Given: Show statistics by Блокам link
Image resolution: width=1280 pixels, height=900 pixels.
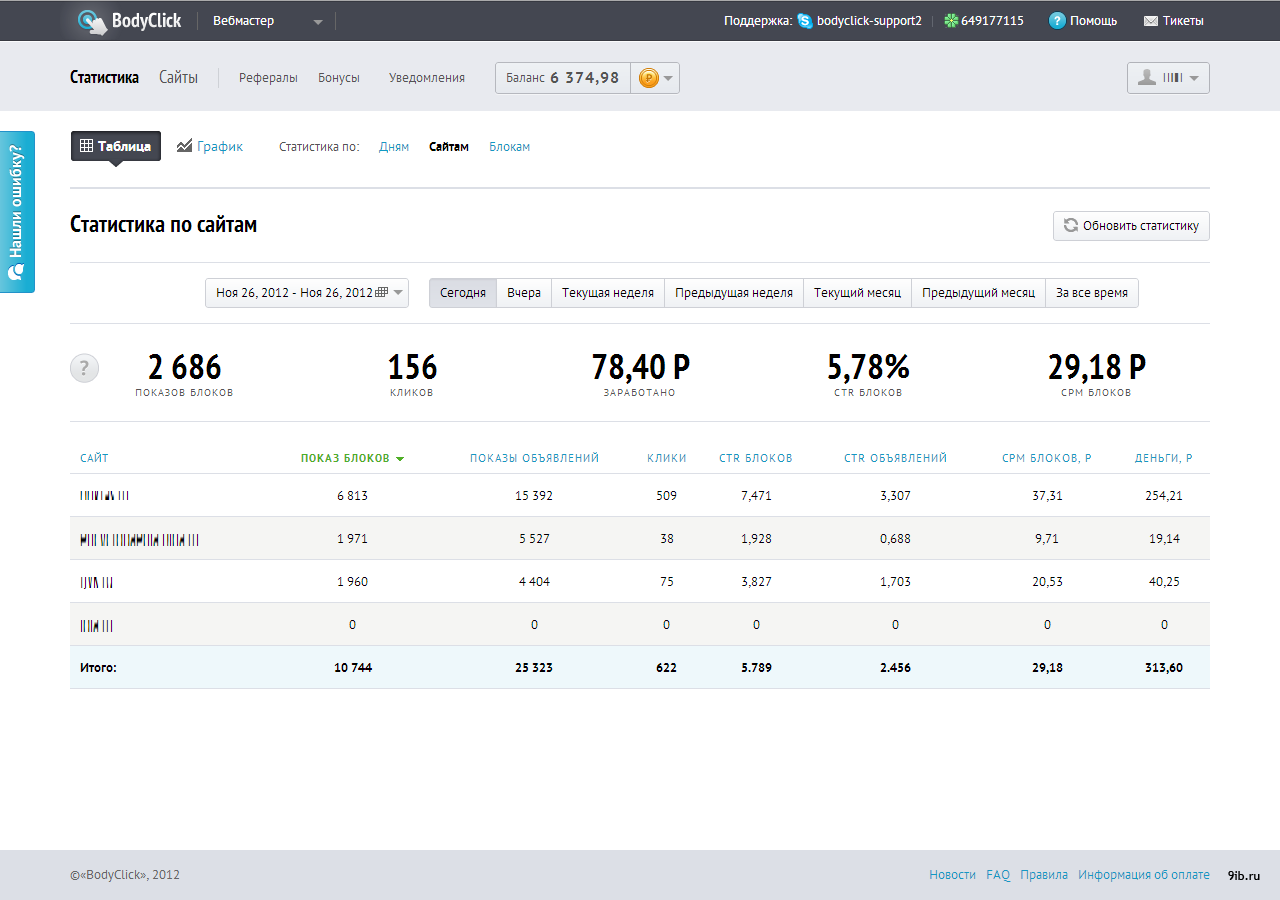Looking at the screenshot, I should point(509,147).
